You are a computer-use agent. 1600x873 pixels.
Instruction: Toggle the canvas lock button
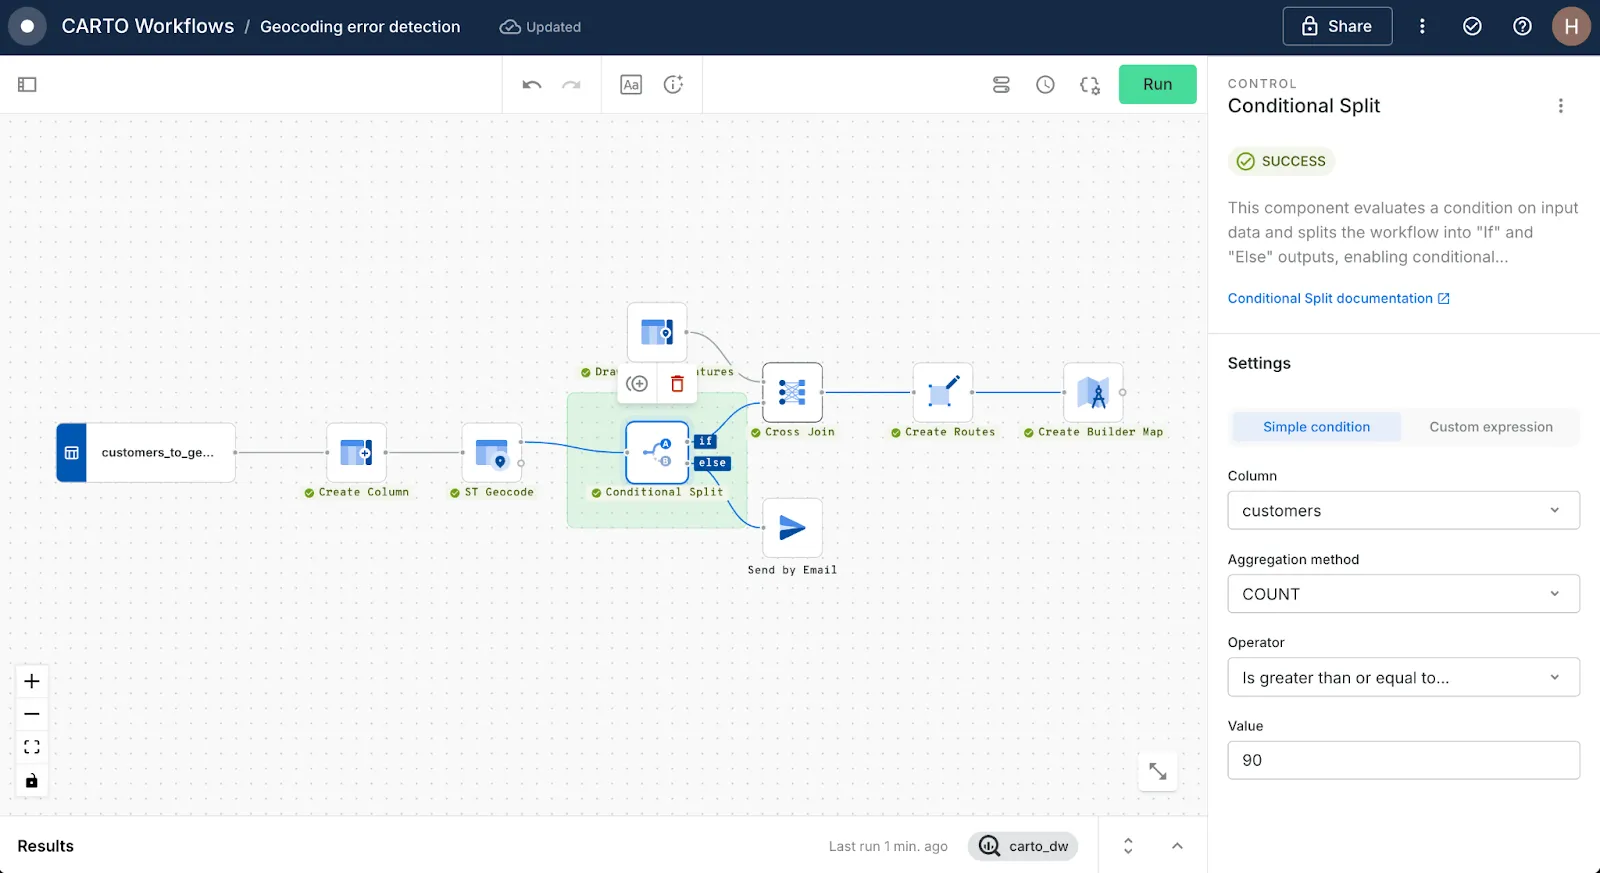(32, 781)
